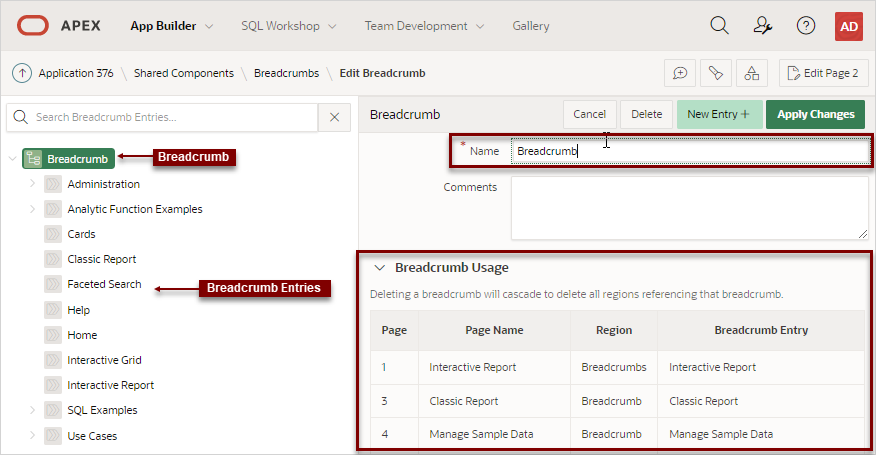Screen dimensions: 876x455
Task: Click the up arrow beside Application 376
Action: [22, 73]
